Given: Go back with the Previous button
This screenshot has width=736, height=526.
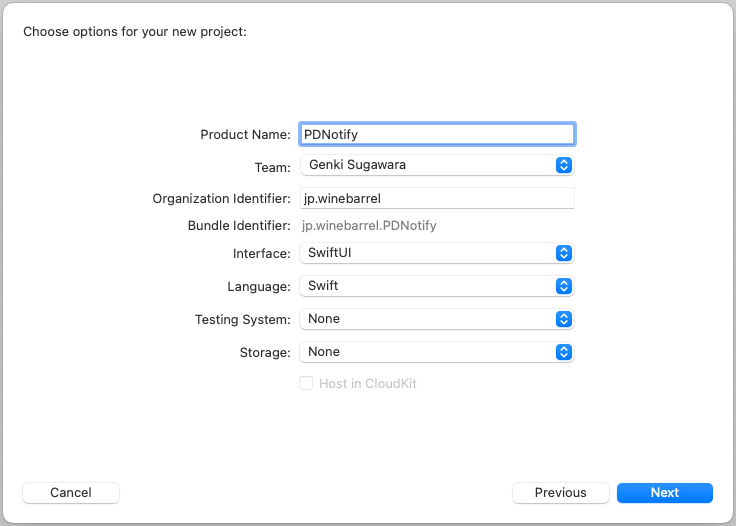Looking at the screenshot, I should pyautogui.click(x=560, y=492).
